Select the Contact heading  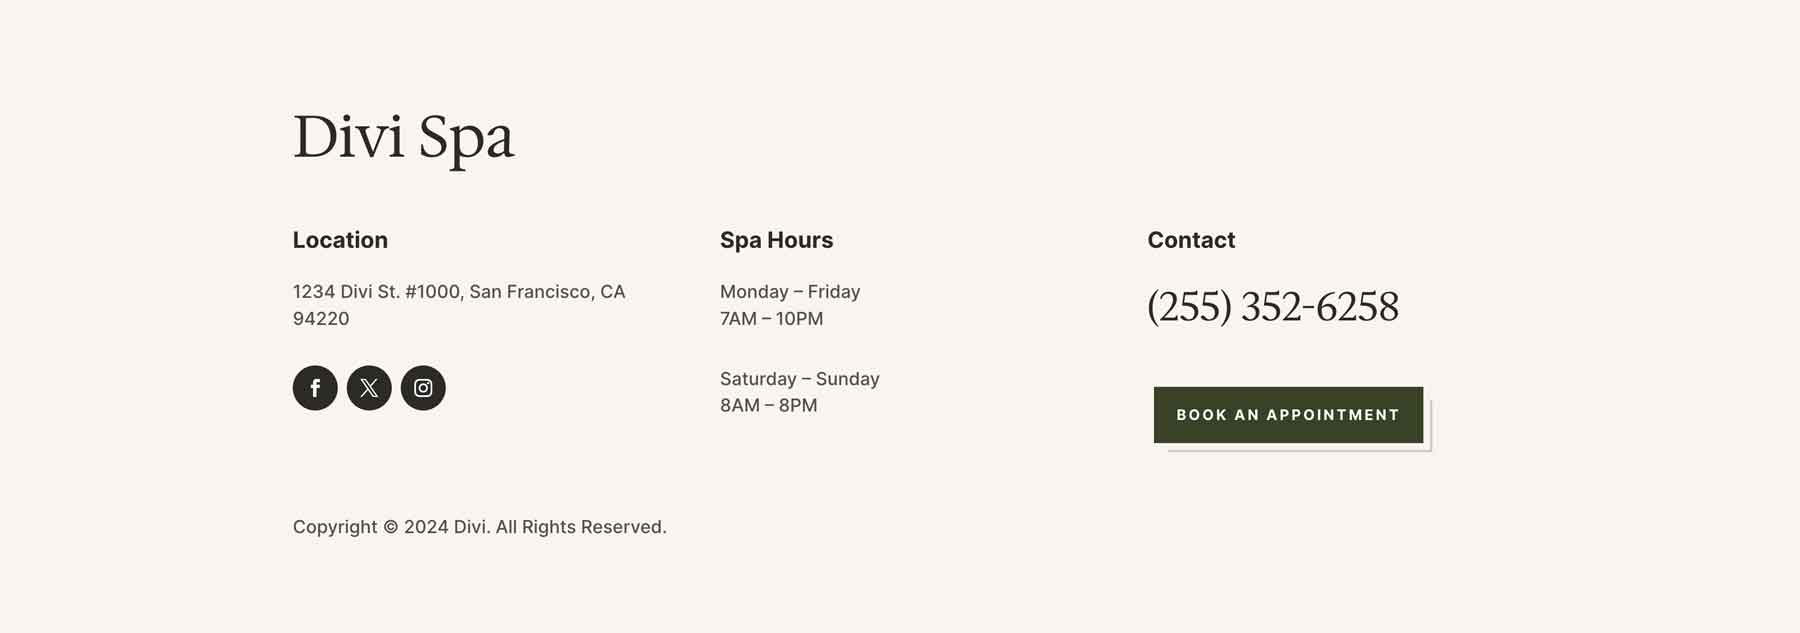tap(1191, 240)
